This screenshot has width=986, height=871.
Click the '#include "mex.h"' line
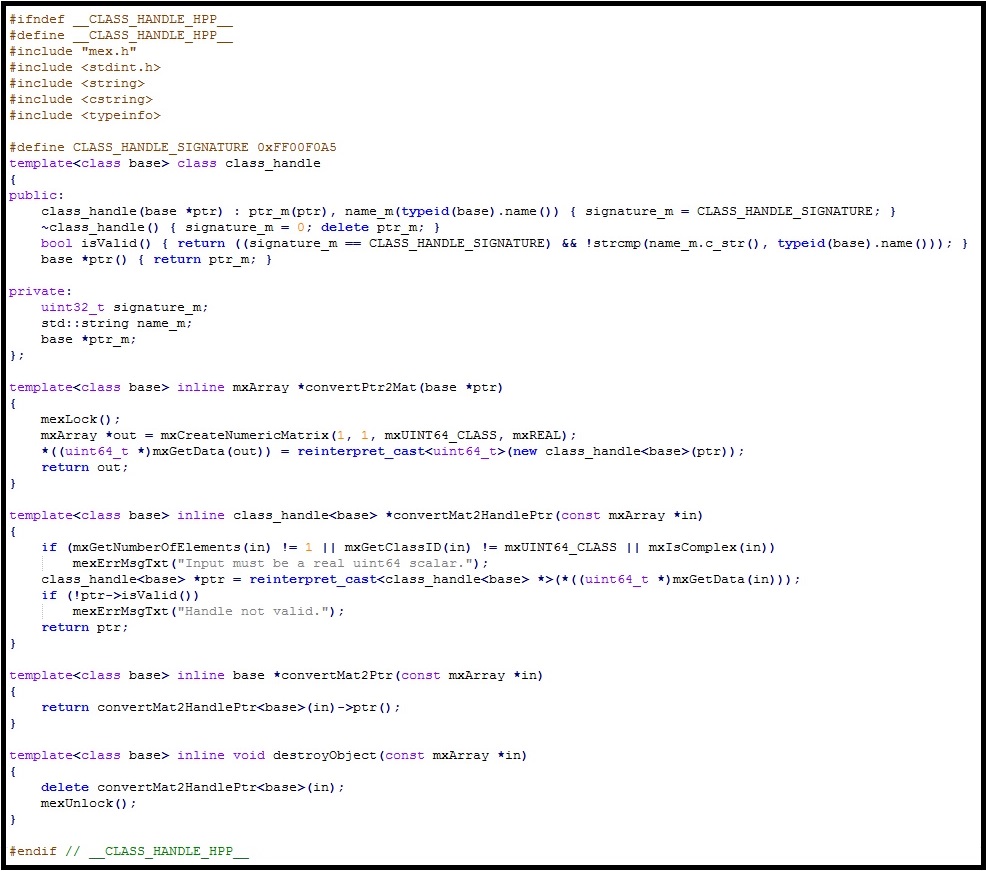pos(73,52)
